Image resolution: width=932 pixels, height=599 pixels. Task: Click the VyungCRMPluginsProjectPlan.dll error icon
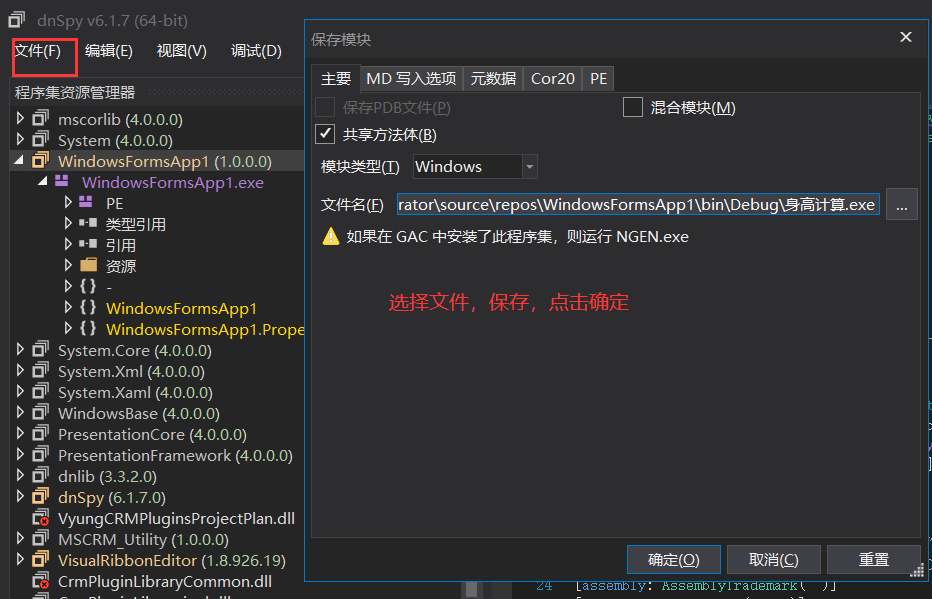[x=40, y=518]
